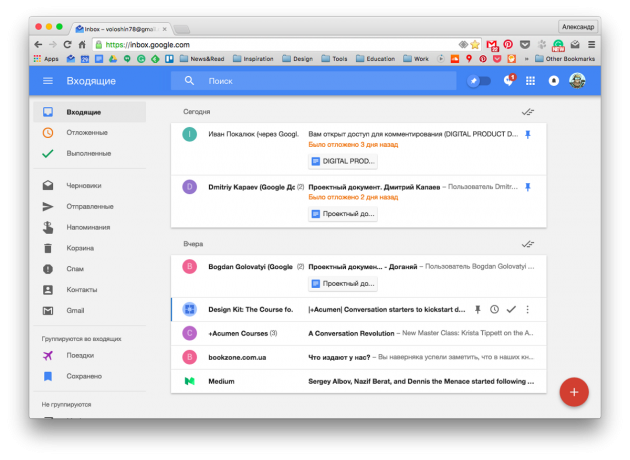630x460 pixels.
Task: Open +Acumen Courses email thread
Action: coord(358,333)
